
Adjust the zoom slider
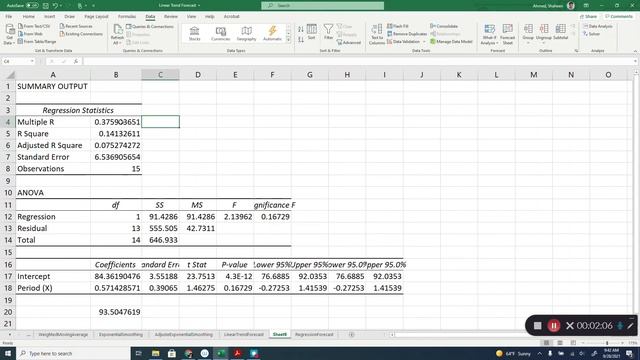pos(607,343)
